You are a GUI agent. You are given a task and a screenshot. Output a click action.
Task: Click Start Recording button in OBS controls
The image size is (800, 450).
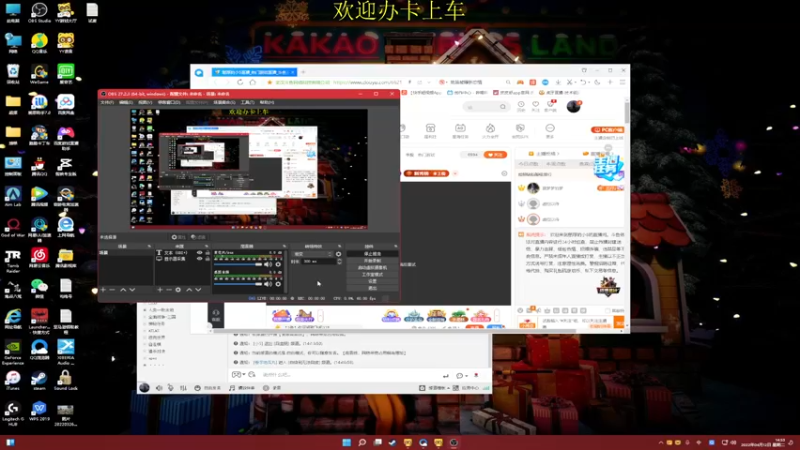coord(372,261)
